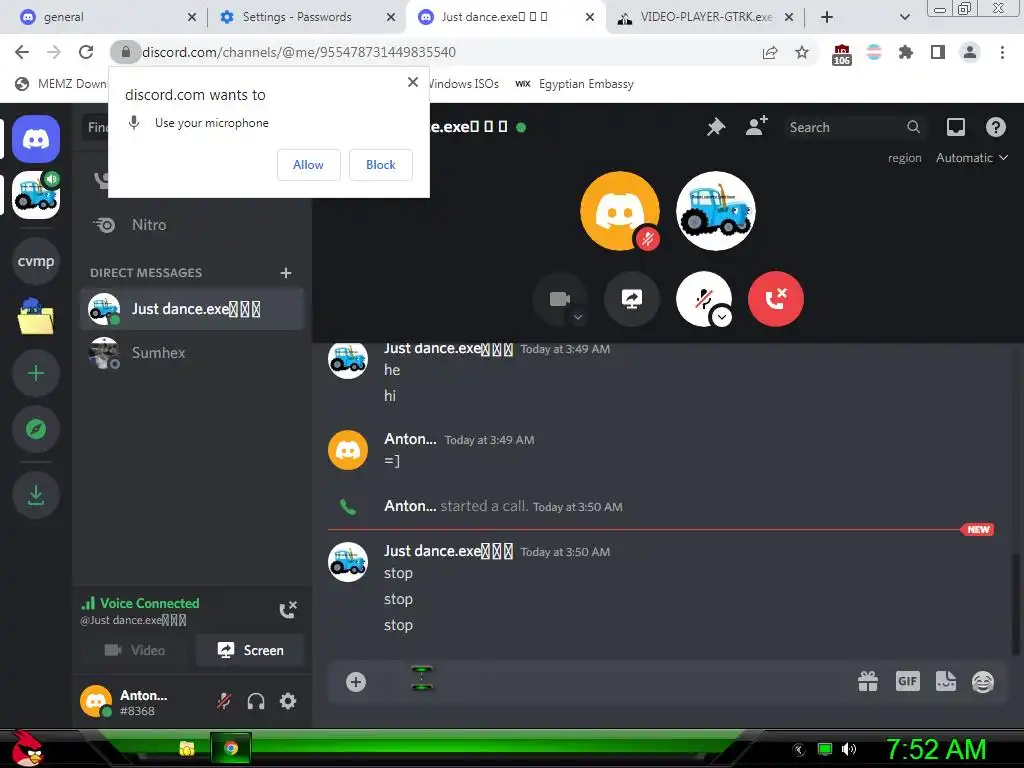The image size is (1024, 768).
Task: Close the microphone permission popup
Action: (413, 82)
